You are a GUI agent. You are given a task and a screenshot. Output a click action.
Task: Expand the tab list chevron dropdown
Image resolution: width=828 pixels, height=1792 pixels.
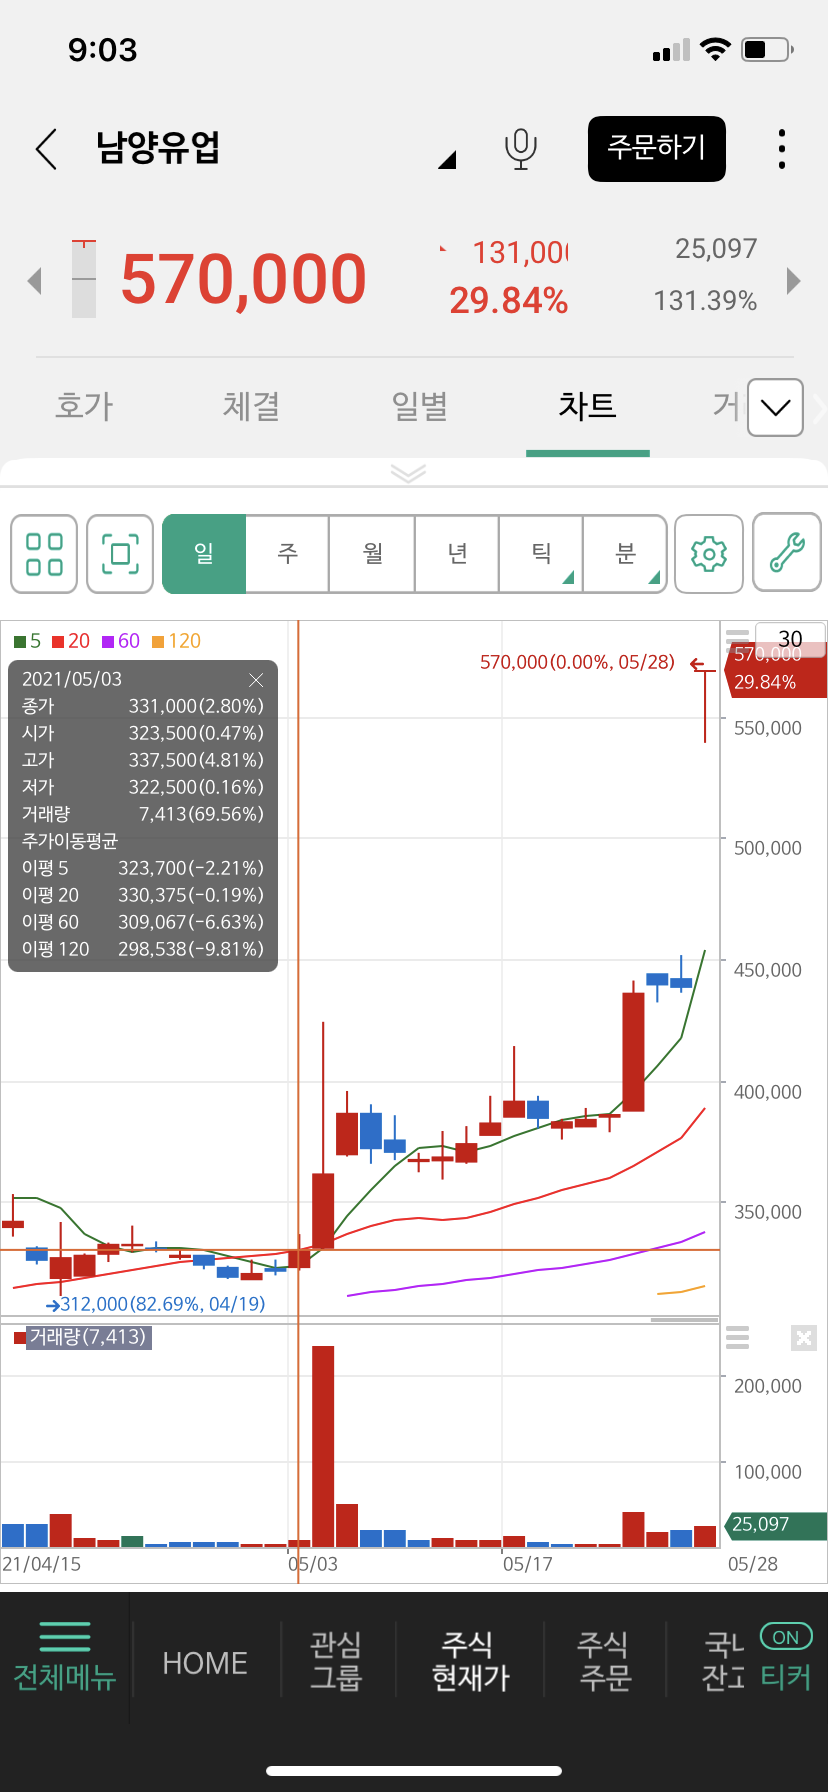(775, 407)
